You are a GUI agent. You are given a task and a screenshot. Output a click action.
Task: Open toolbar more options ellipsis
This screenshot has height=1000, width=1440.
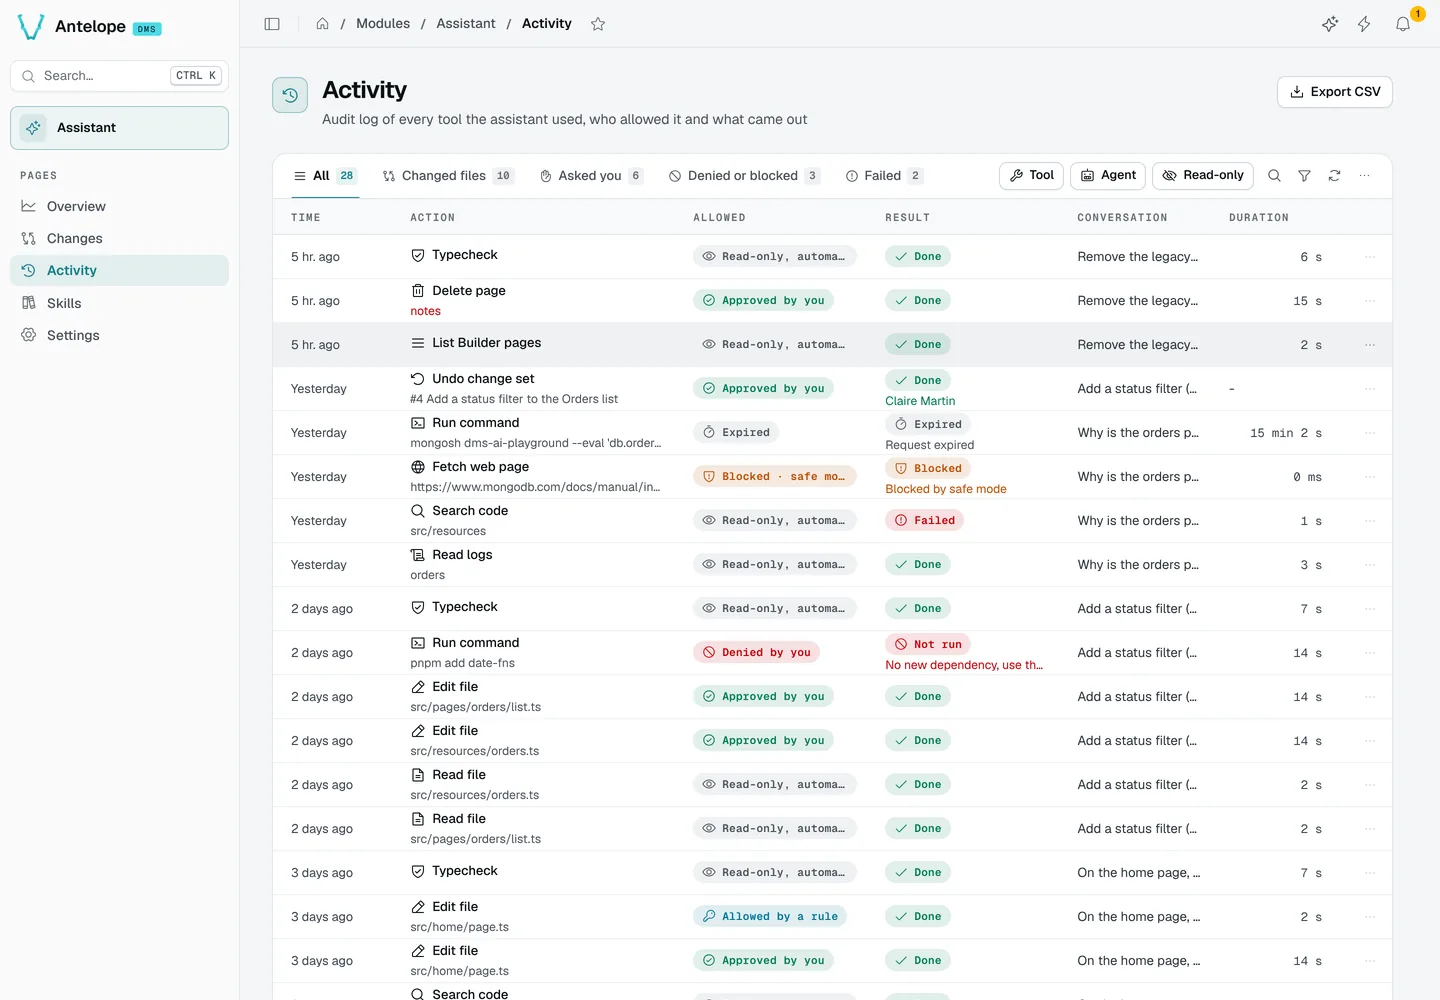1364,176
